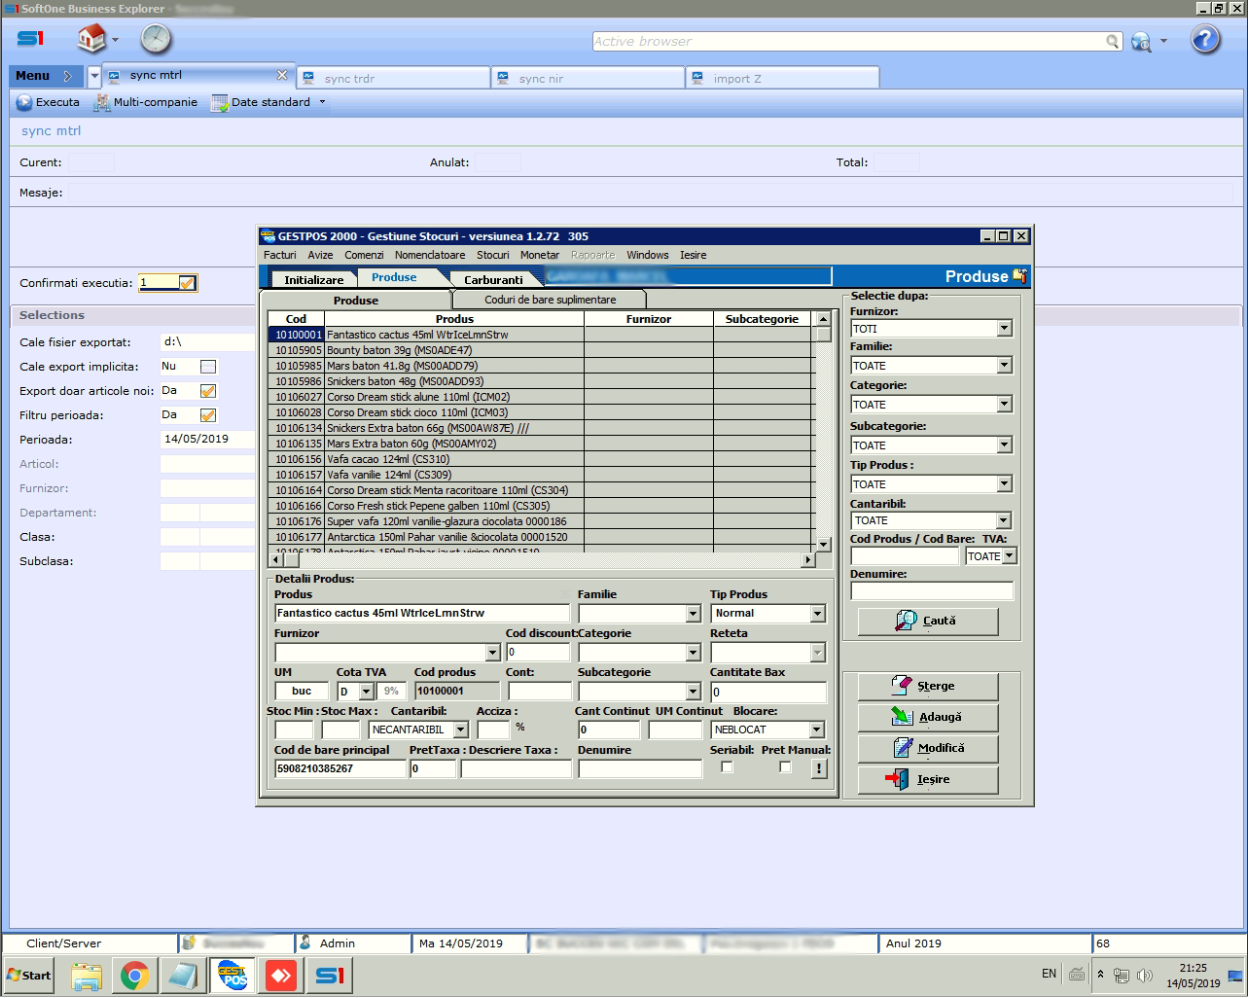This screenshot has width=1248, height=998.
Task: Toggle the Seriabil checkbox
Action: point(727,767)
